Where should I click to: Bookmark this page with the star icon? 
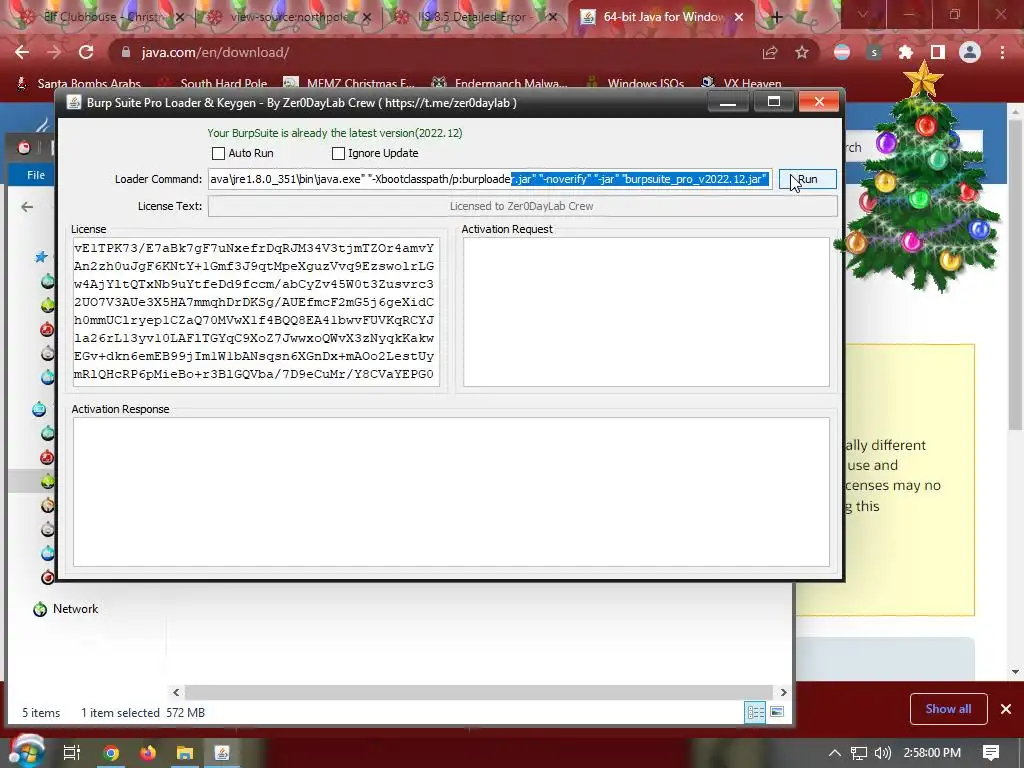(x=802, y=52)
